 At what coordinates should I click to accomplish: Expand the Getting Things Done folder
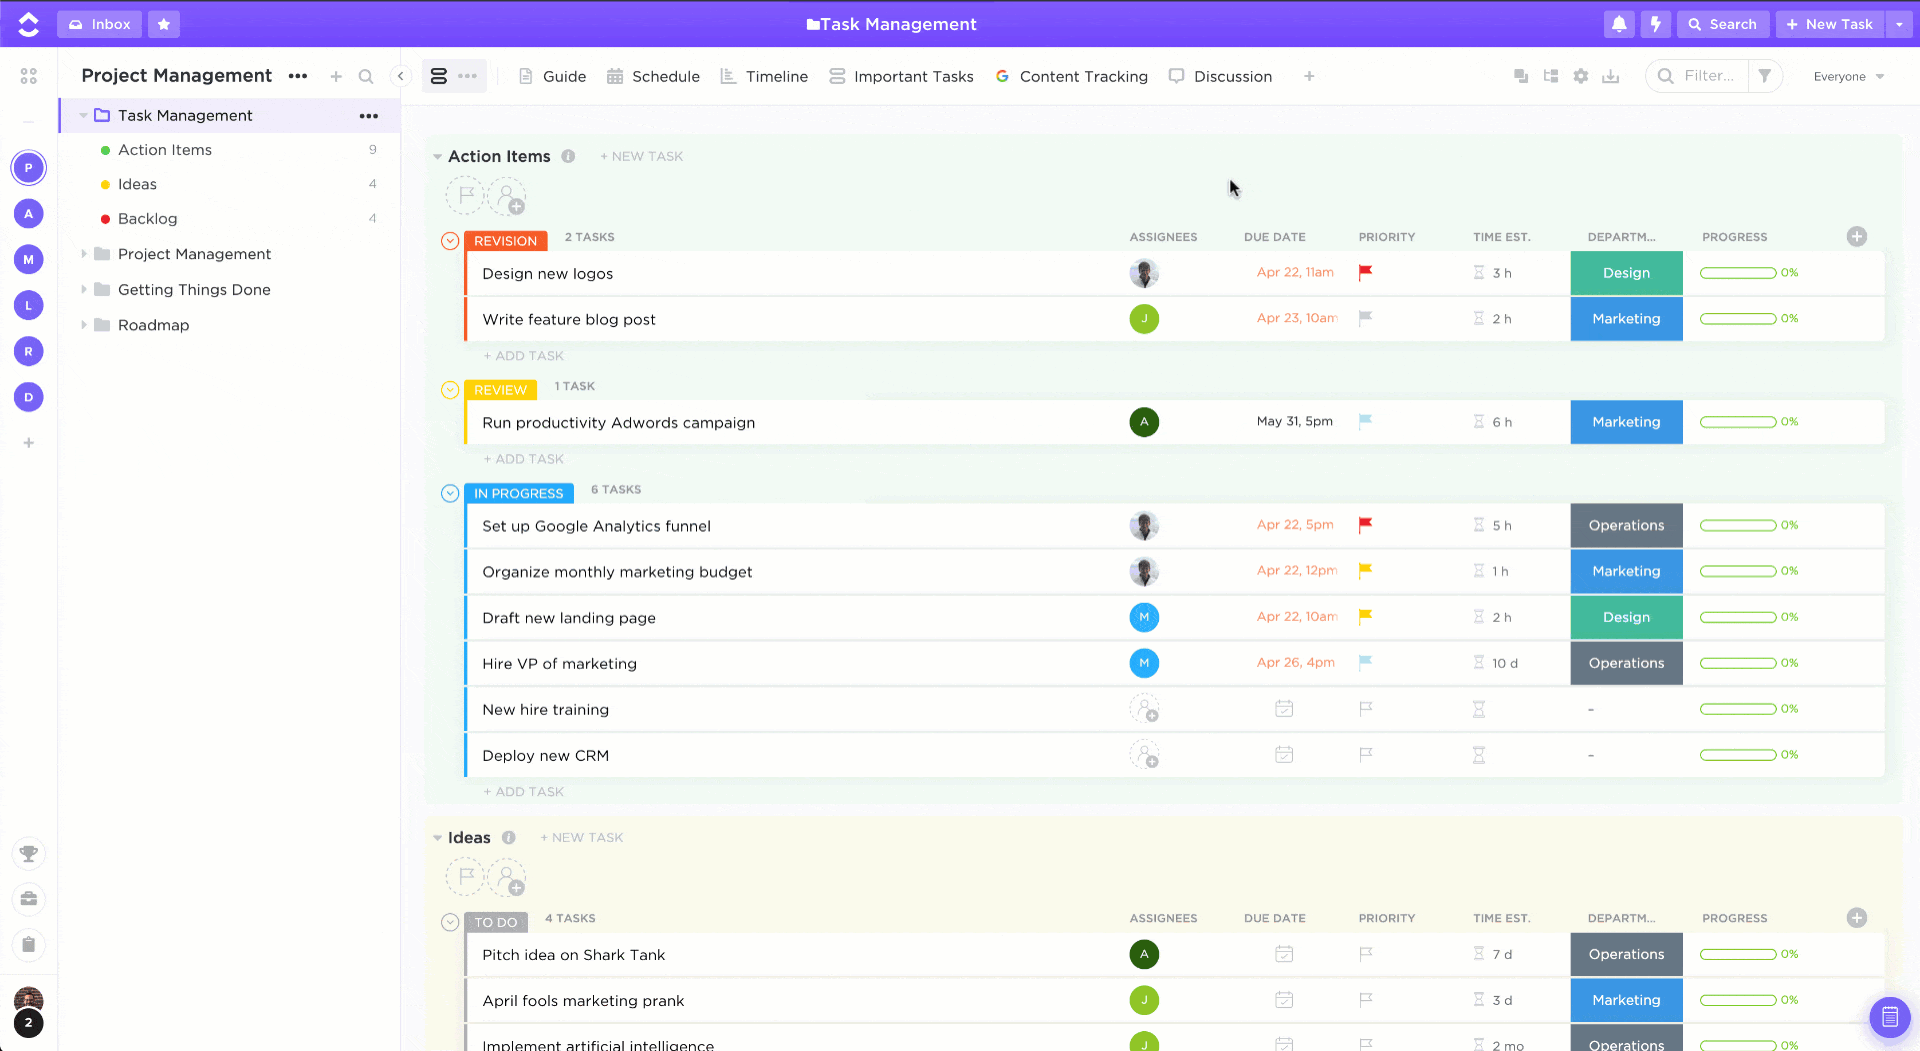click(84, 290)
